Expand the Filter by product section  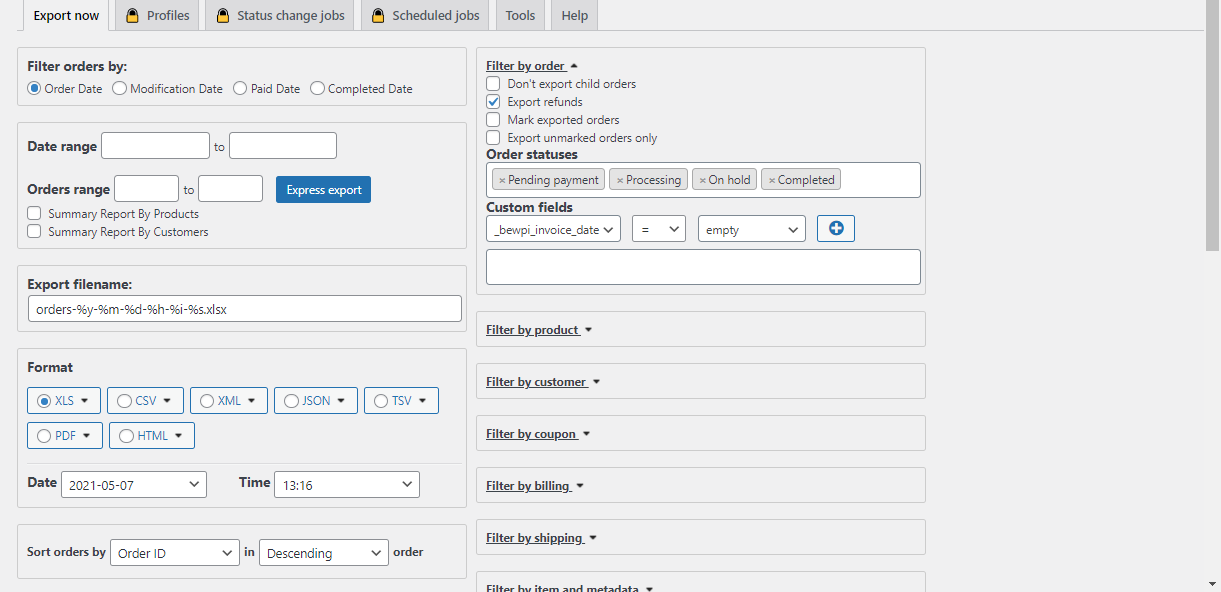click(x=539, y=330)
